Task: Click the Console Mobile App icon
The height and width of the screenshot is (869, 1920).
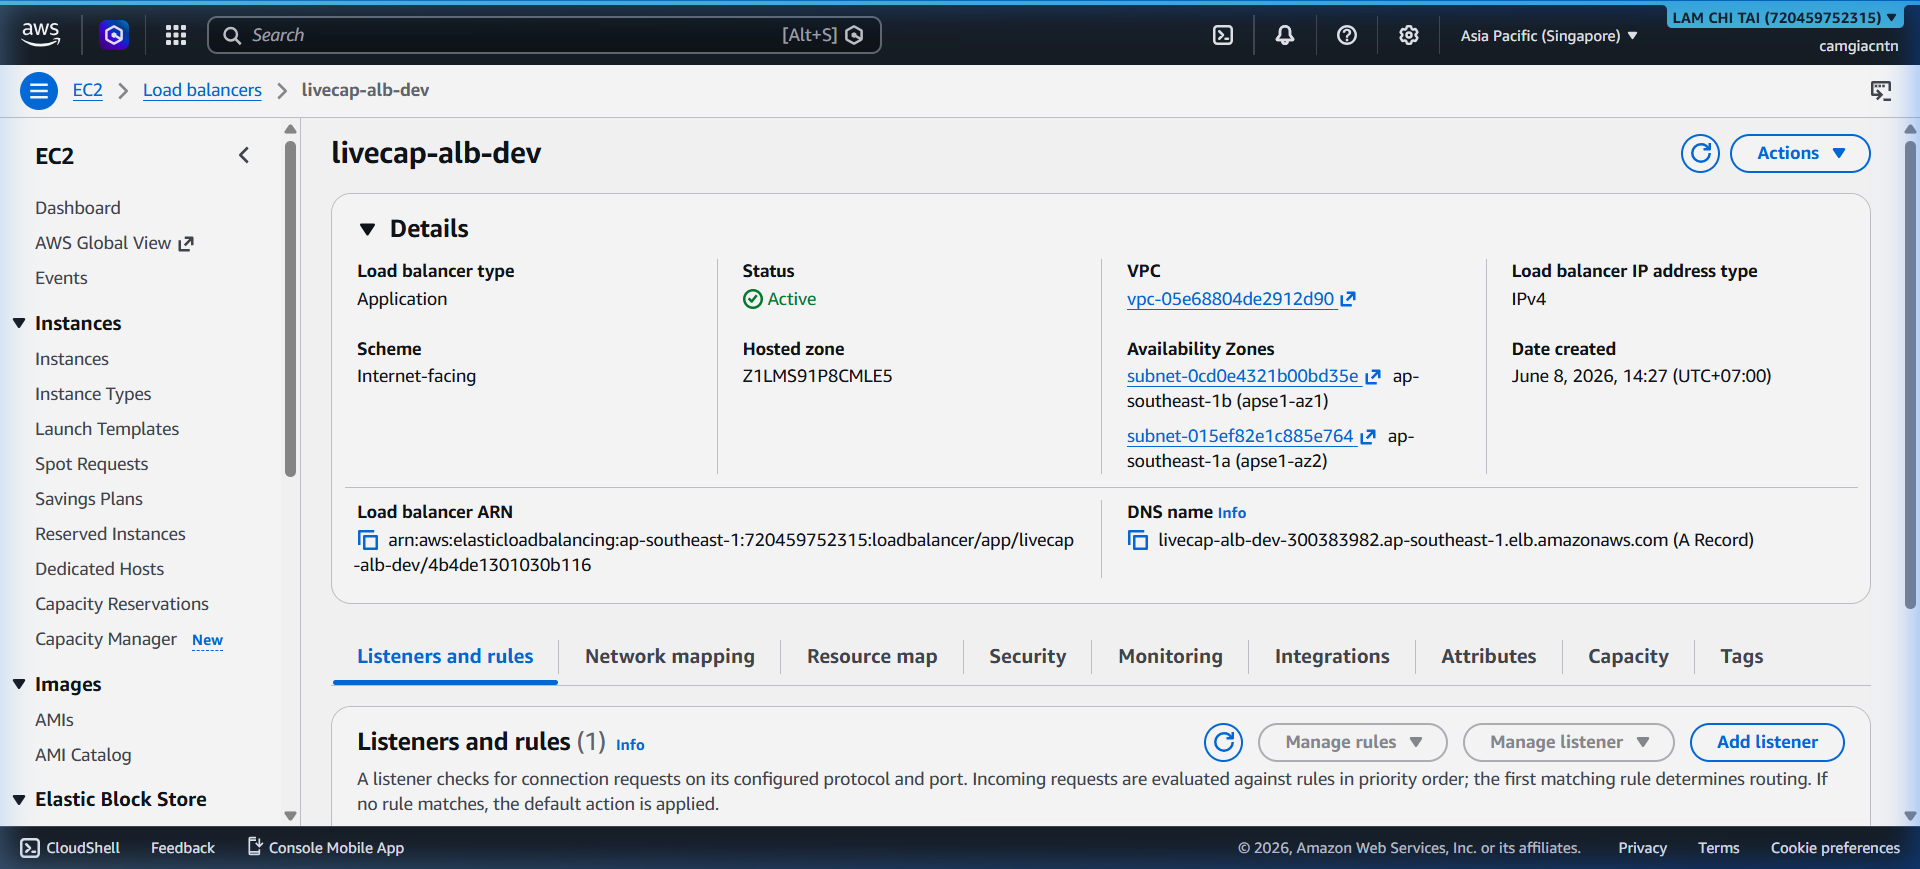Action: pyautogui.click(x=255, y=847)
